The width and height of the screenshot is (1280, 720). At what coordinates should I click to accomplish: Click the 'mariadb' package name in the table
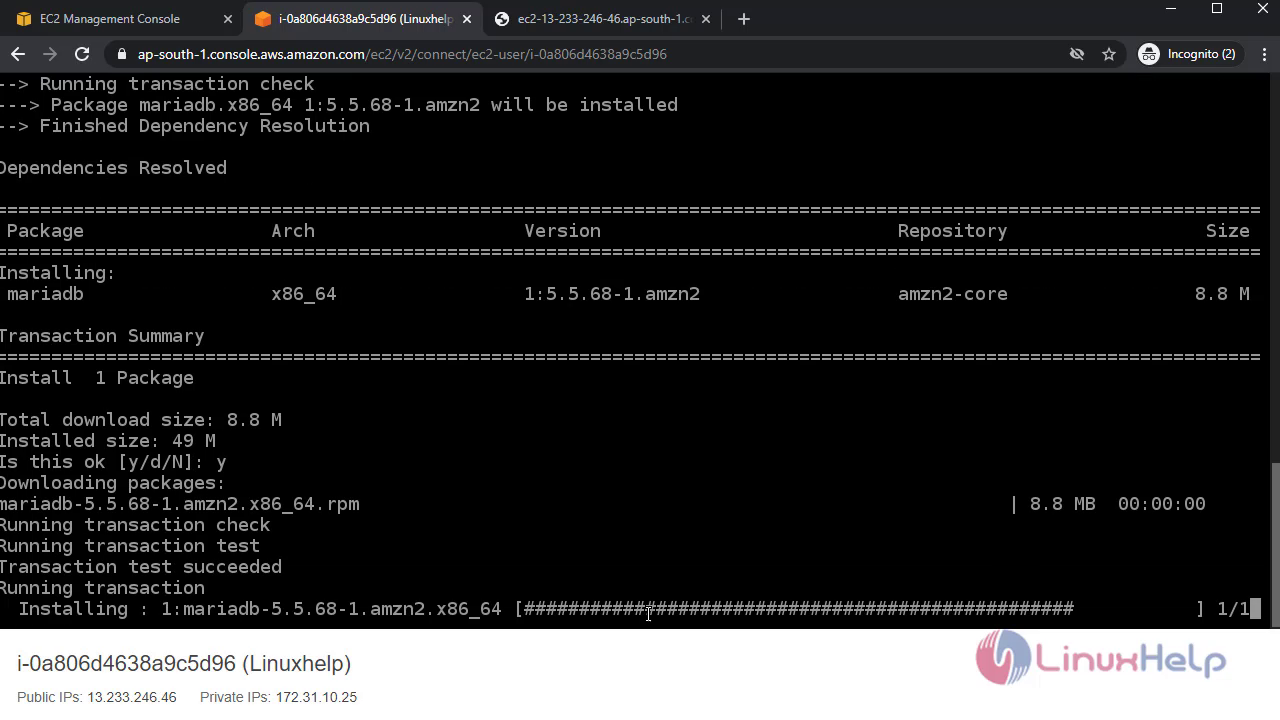tap(45, 293)
